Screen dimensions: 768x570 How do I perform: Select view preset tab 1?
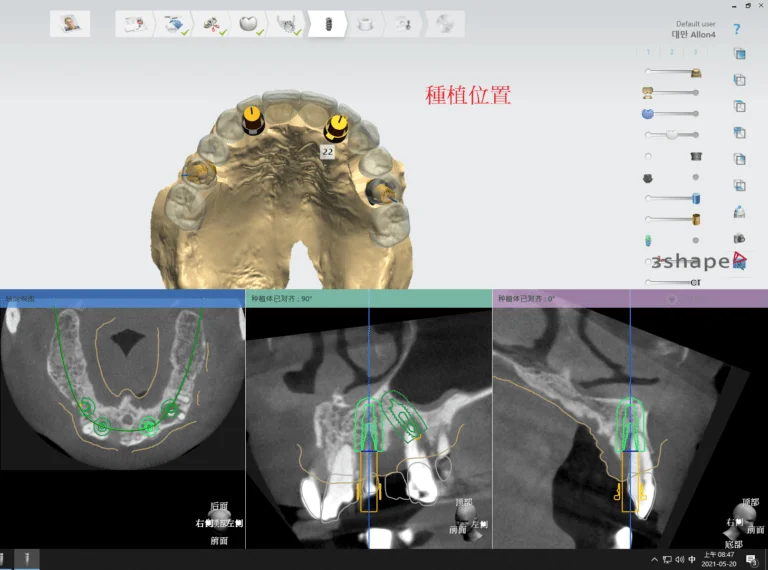(647, 52)
